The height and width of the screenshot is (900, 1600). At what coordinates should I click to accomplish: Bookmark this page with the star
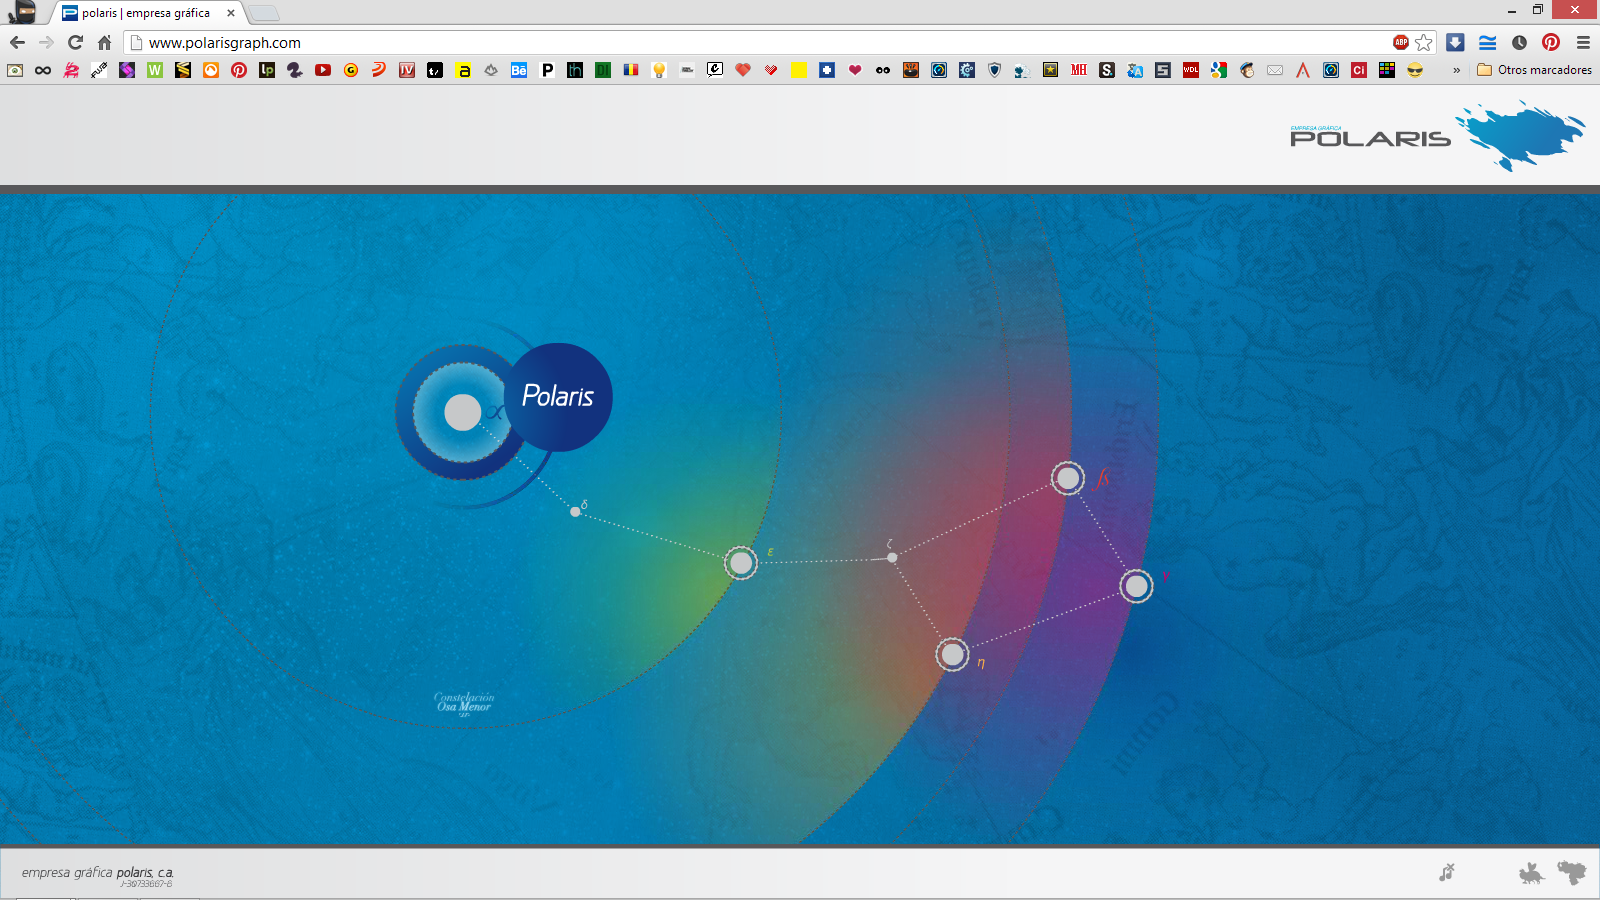click(x=1424, y=42)
